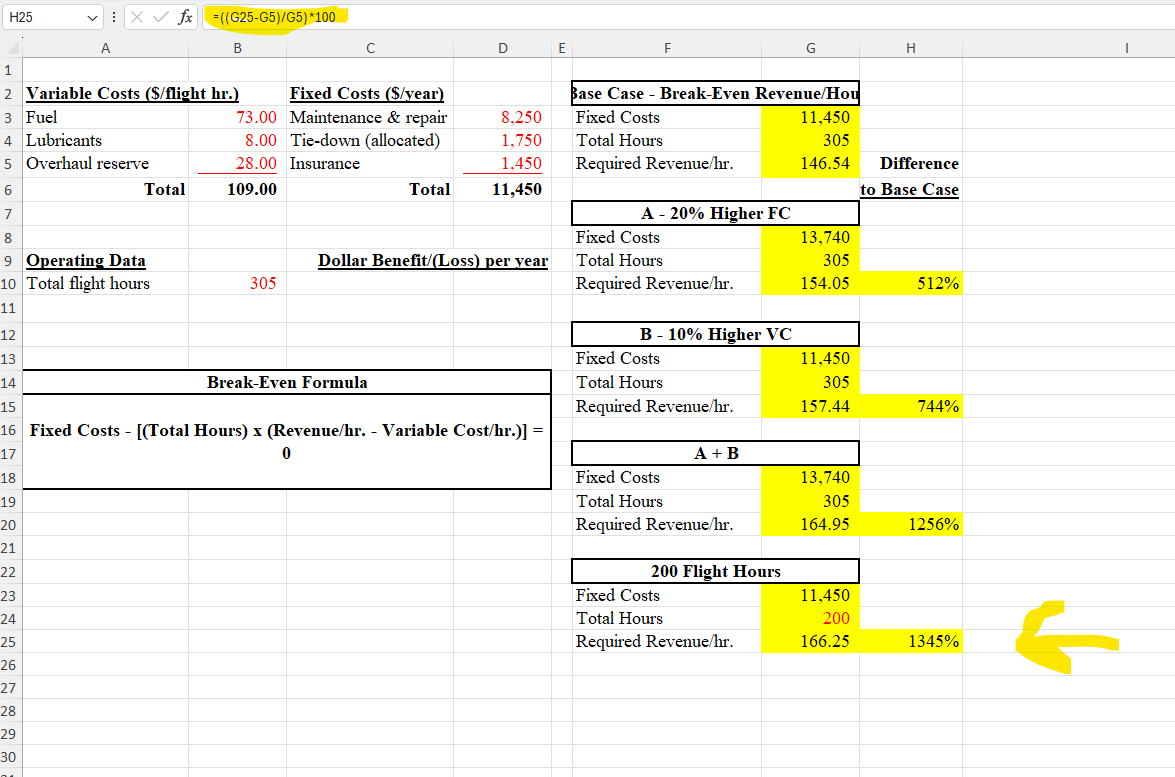This screenshot has height=777, width=1175.
Task: Select column header B
Action: pos(237,47)
